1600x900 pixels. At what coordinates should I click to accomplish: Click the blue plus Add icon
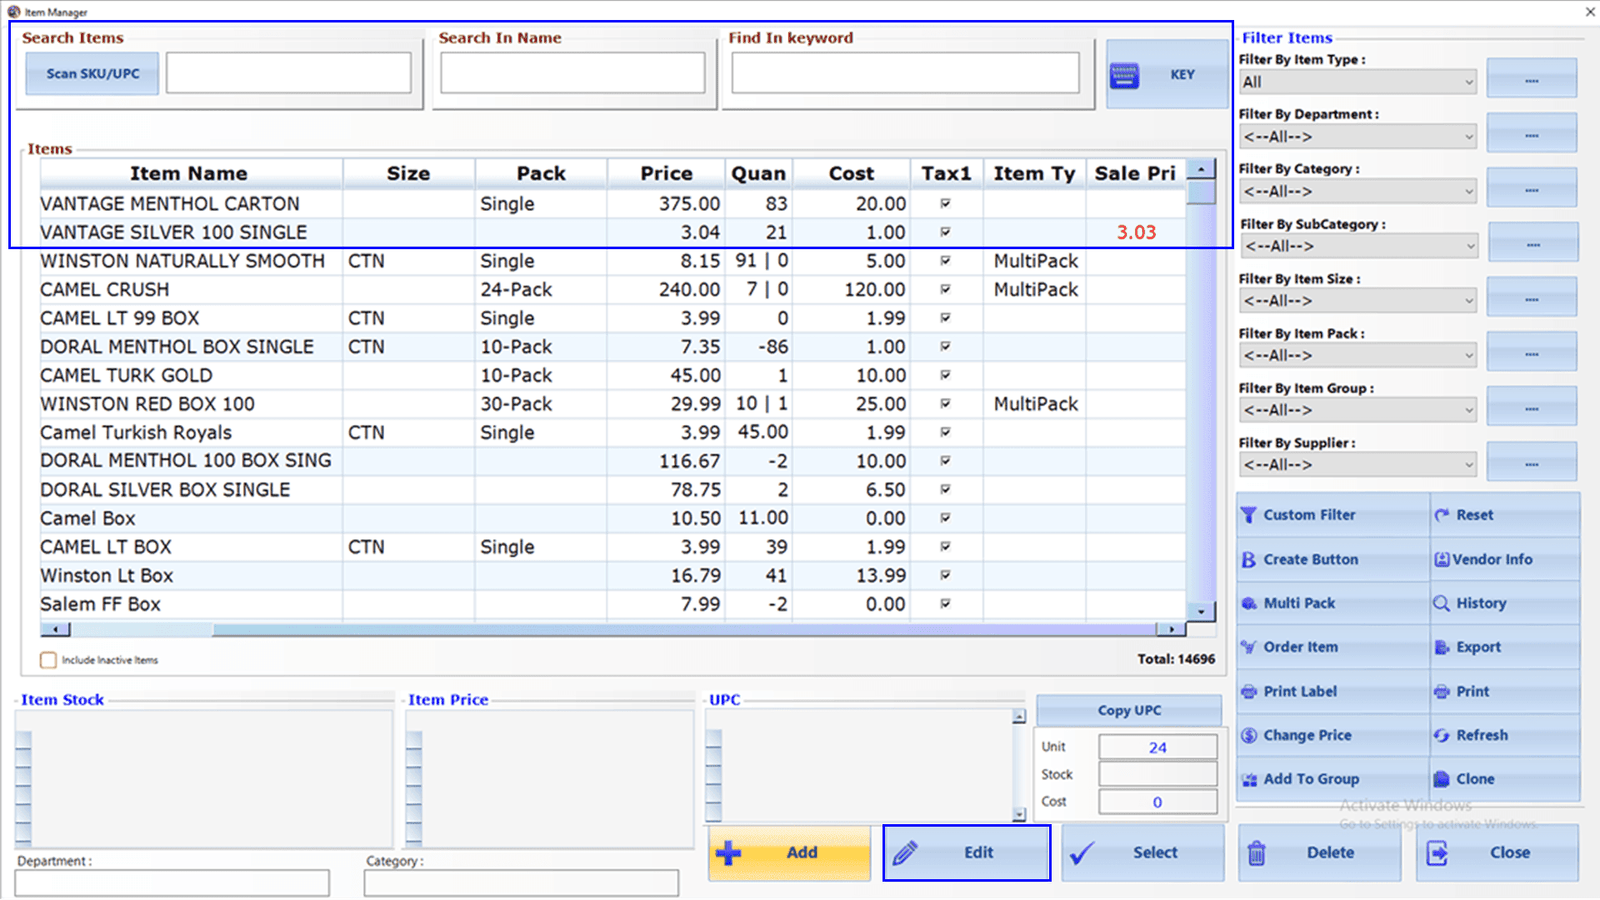click(x=729, y=853)
